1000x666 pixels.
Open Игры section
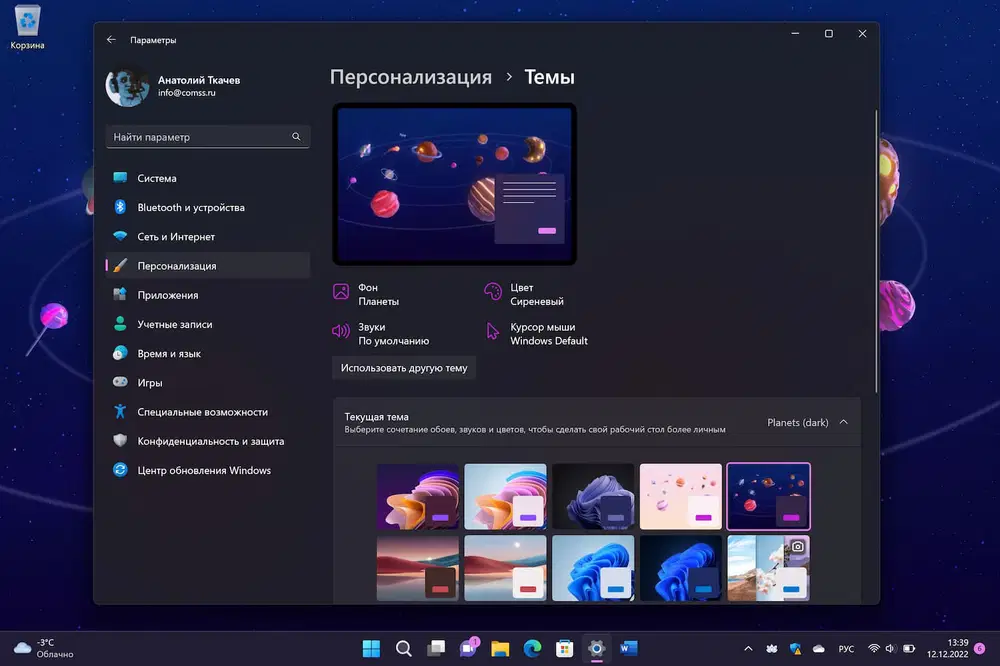[208, 383]
